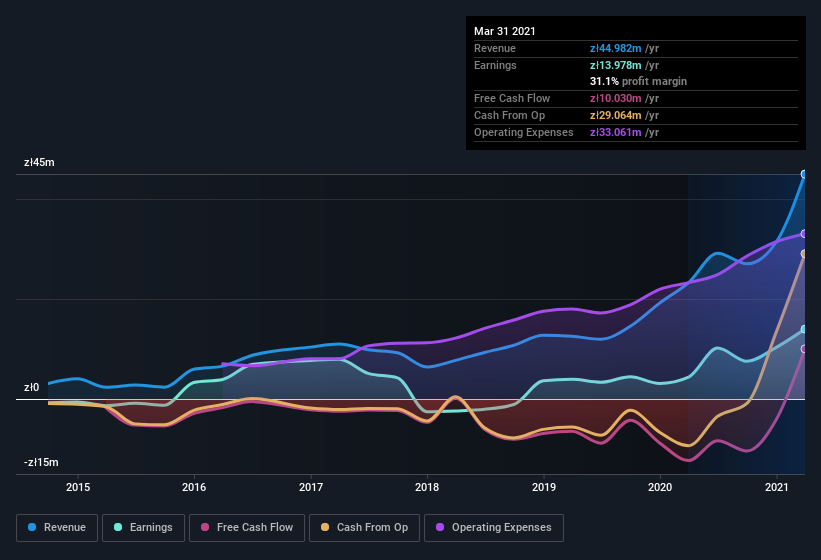Click the orange Cash From Op dot

pos(325,527)
